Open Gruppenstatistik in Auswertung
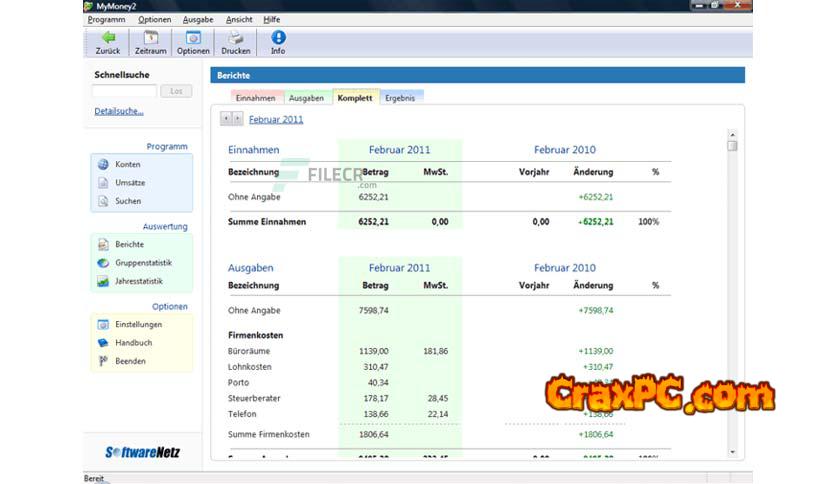The image size is (836, 484). [142, 263]
